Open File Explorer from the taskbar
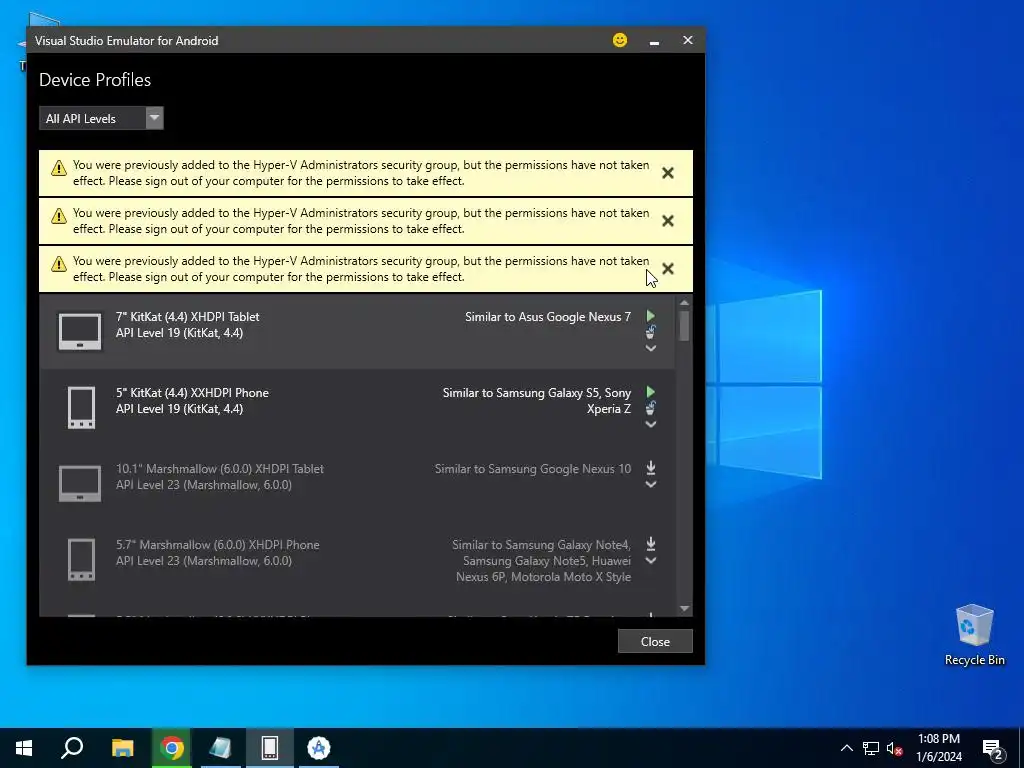The image size is (1024, 768). pos(122,748)
